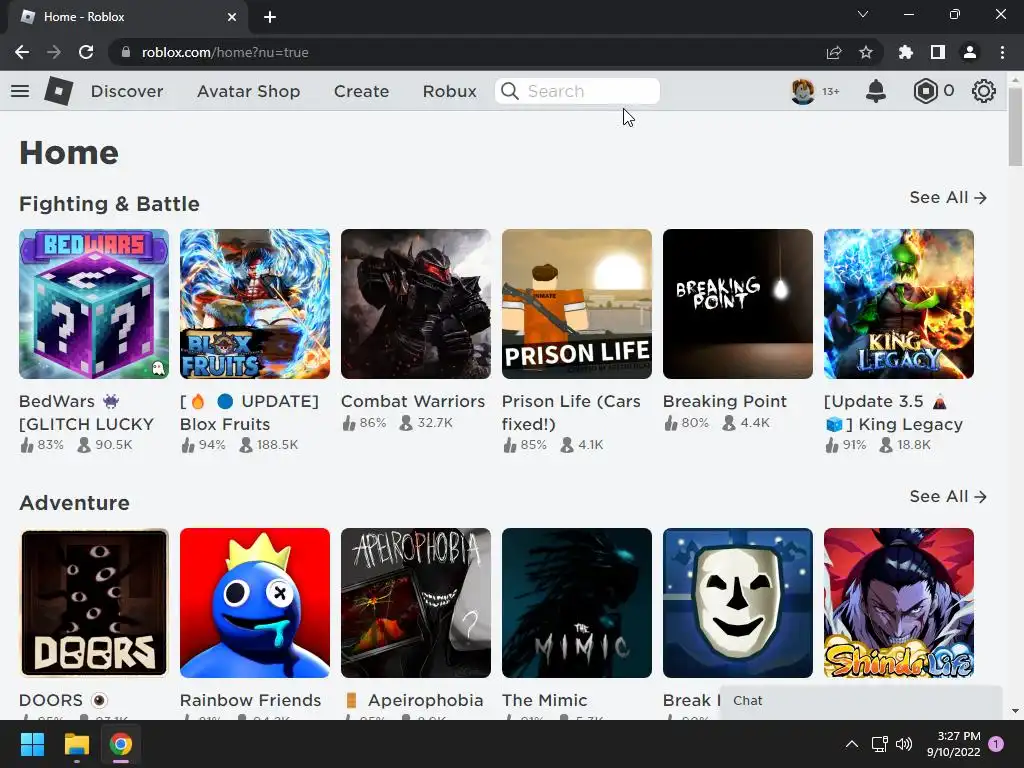Click the user avatar icon
Image resolution: width=1024 pixels, height=768 pixels.
point(803,91)
